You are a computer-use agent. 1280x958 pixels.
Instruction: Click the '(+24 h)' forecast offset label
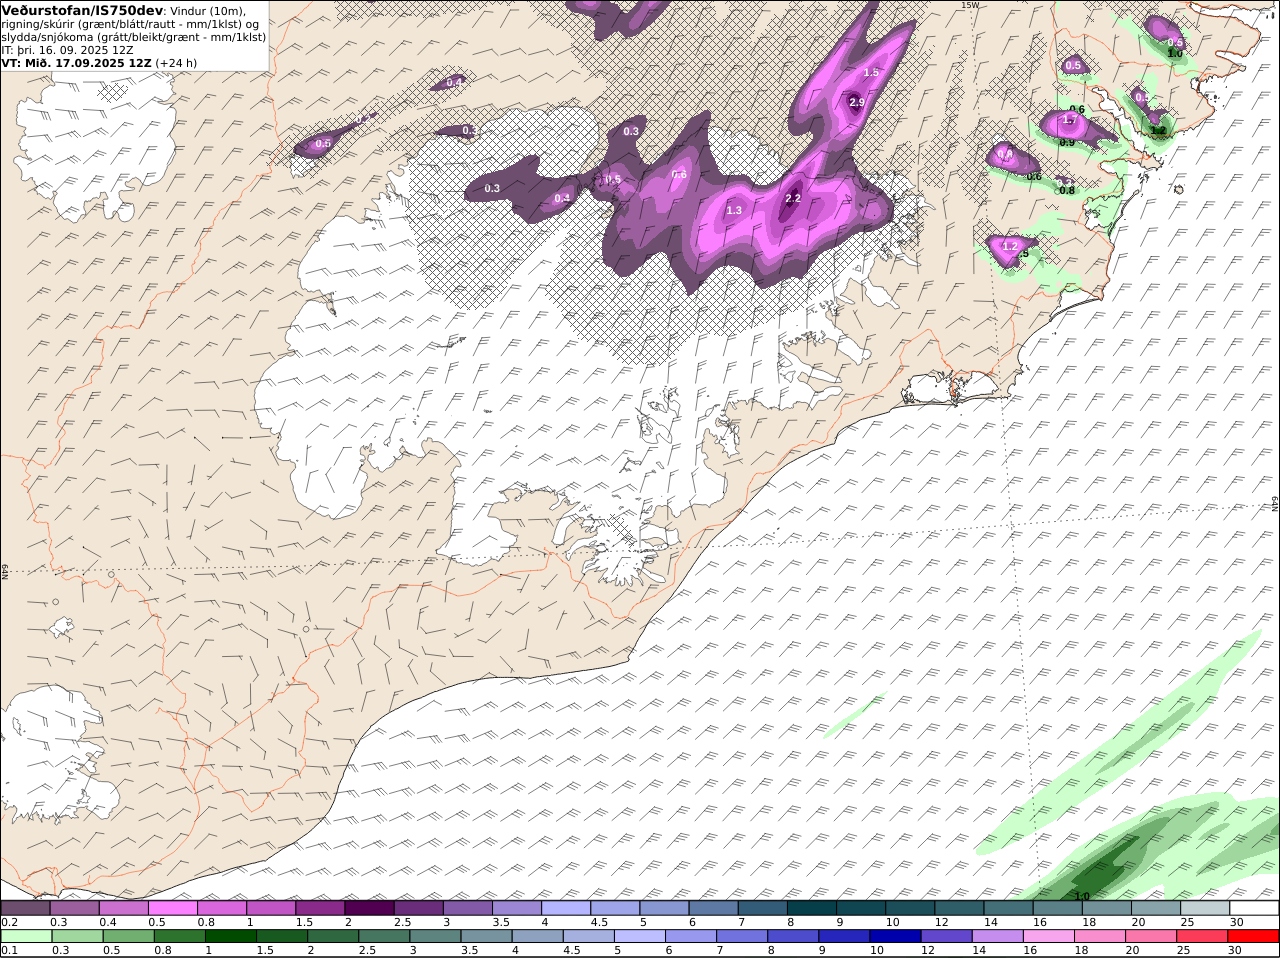(176, 62)
